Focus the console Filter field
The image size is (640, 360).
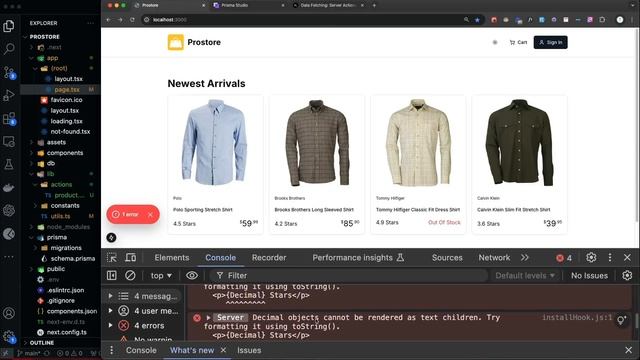(x=349, y=276)
